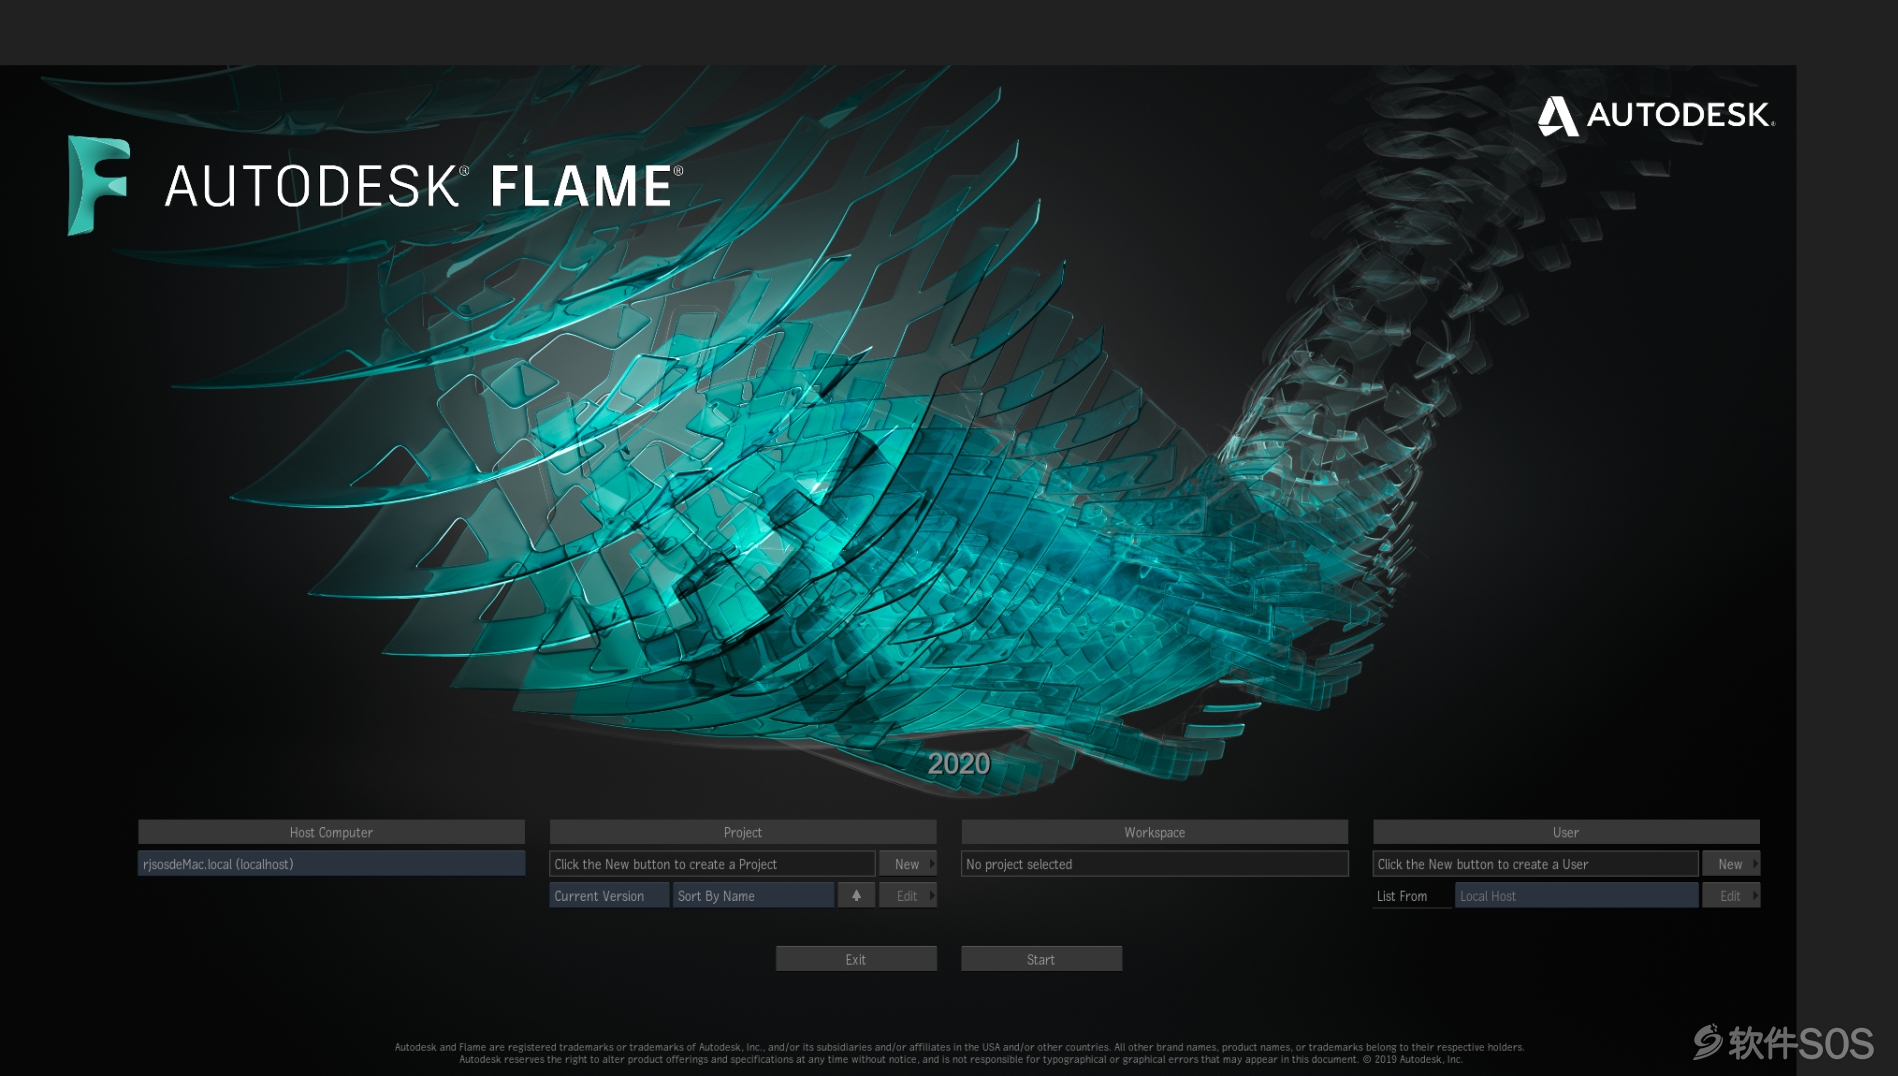
Task: Click the Autodesk logo in top right
Action: 1656,115
